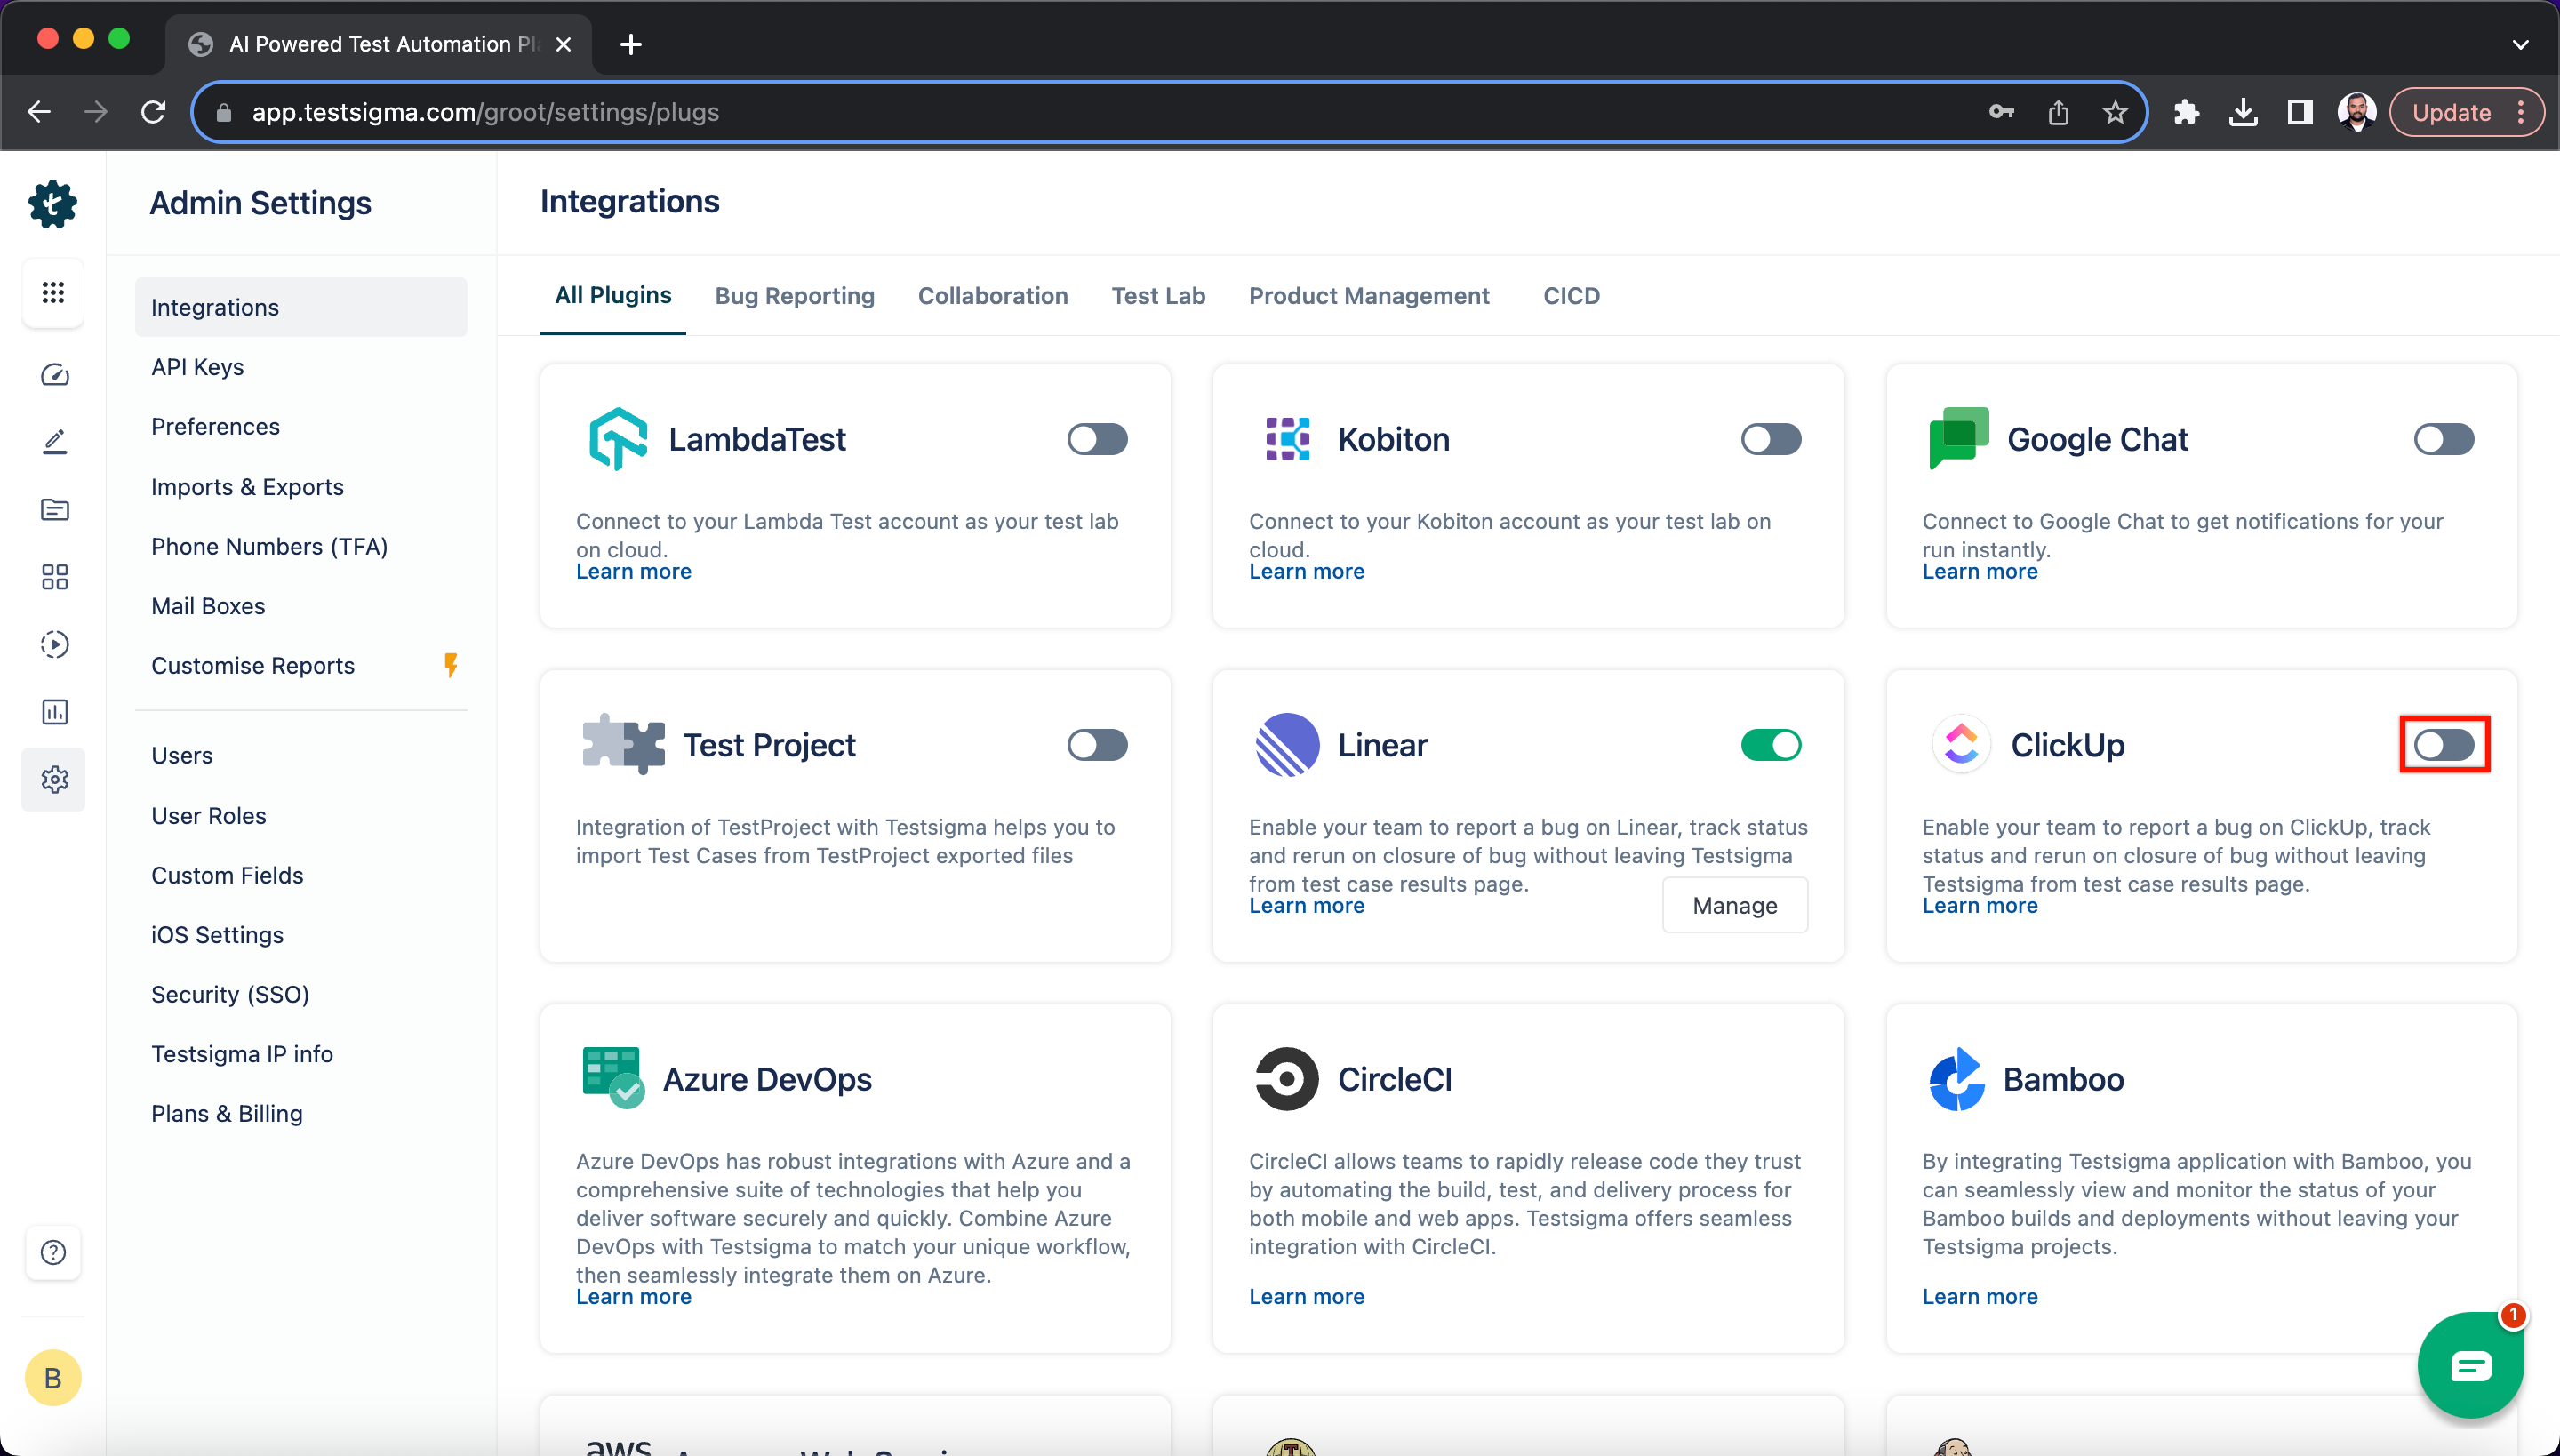Open the Collaboration tab

coord(992,296)
